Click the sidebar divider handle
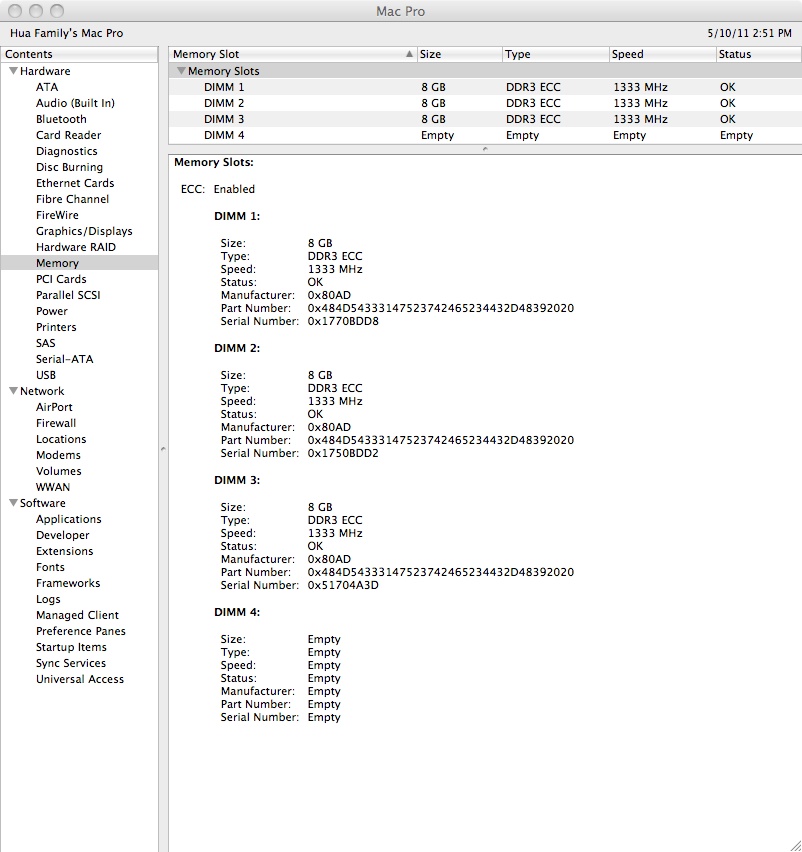The height and width of the screenshot is (852, 802). pyautogui.click(x=163, y=449)
